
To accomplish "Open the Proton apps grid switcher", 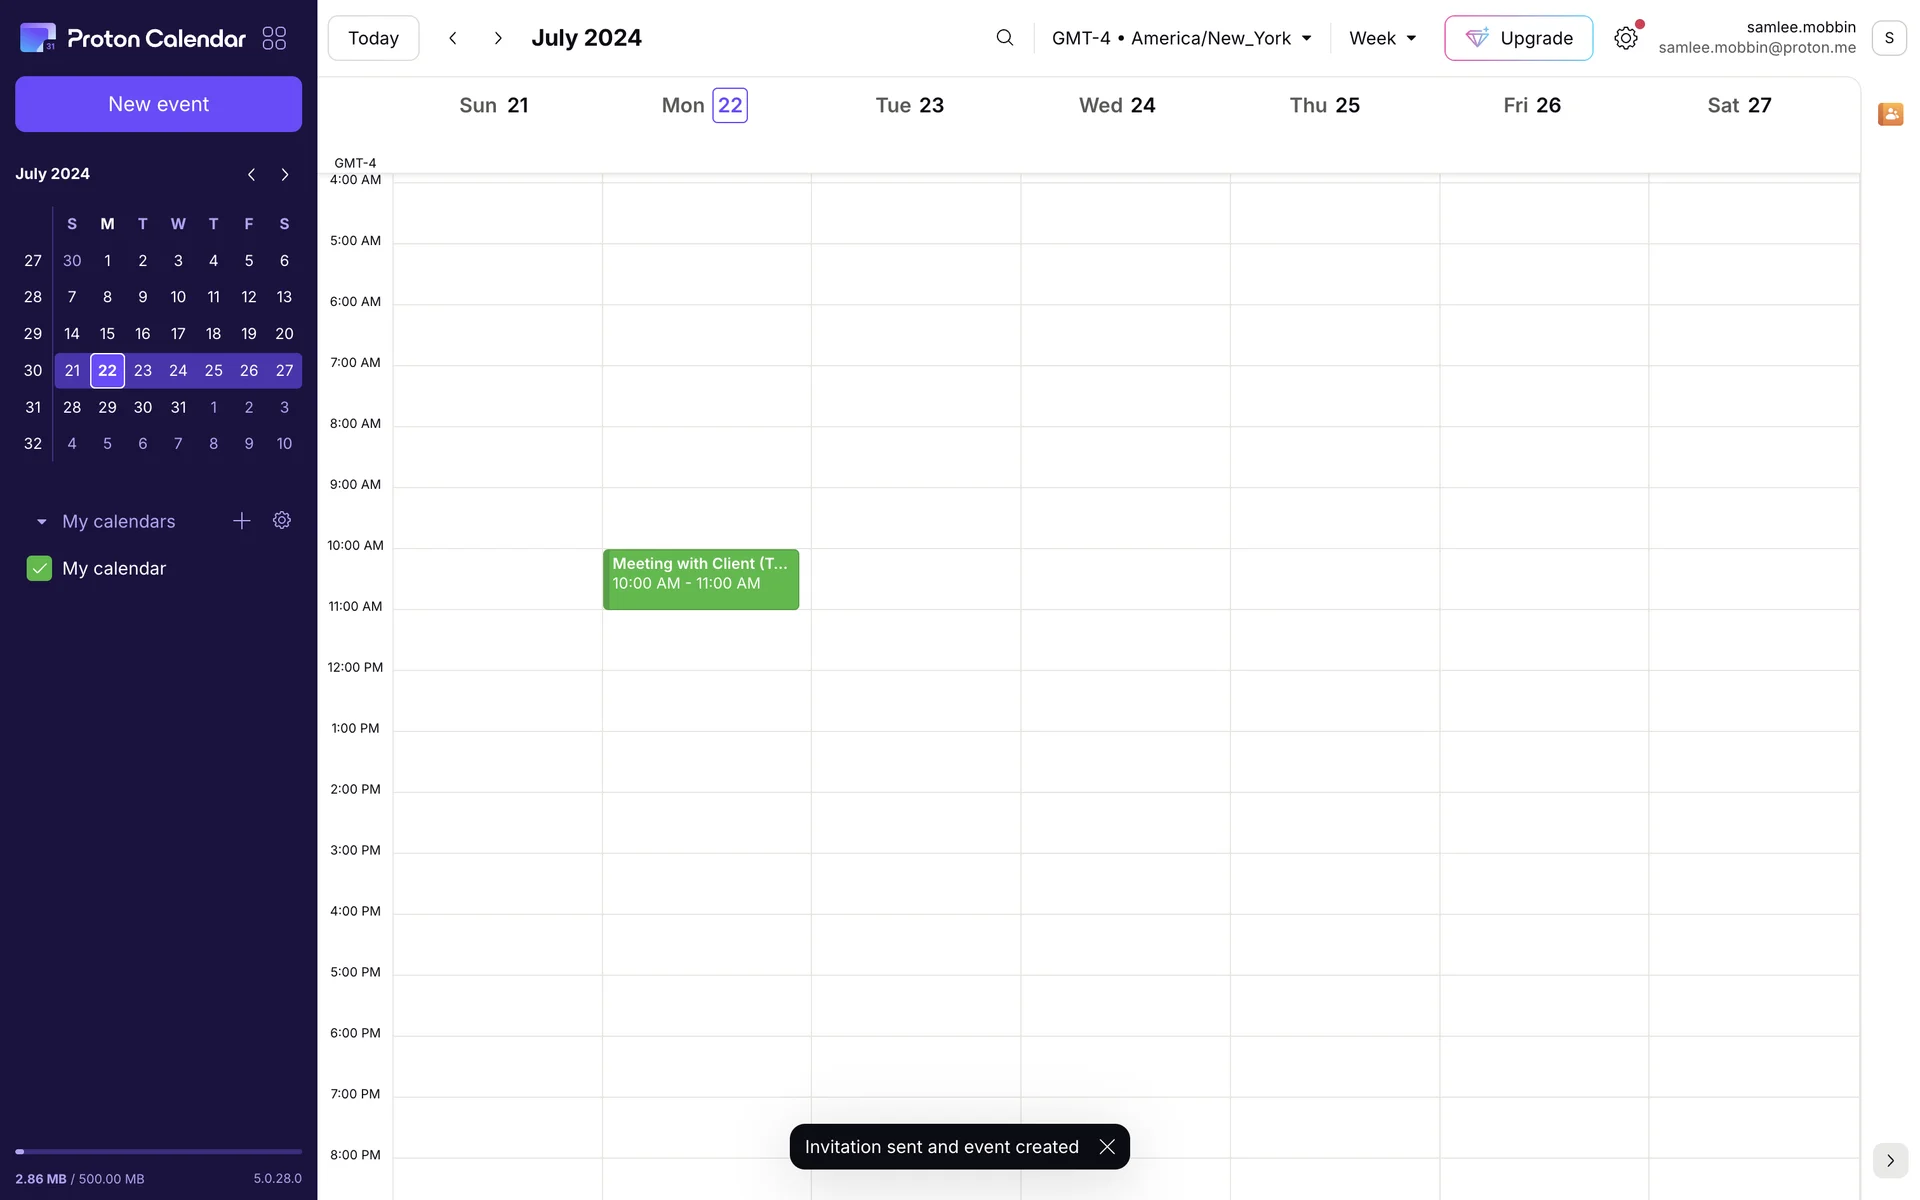I will click(274, 38).
